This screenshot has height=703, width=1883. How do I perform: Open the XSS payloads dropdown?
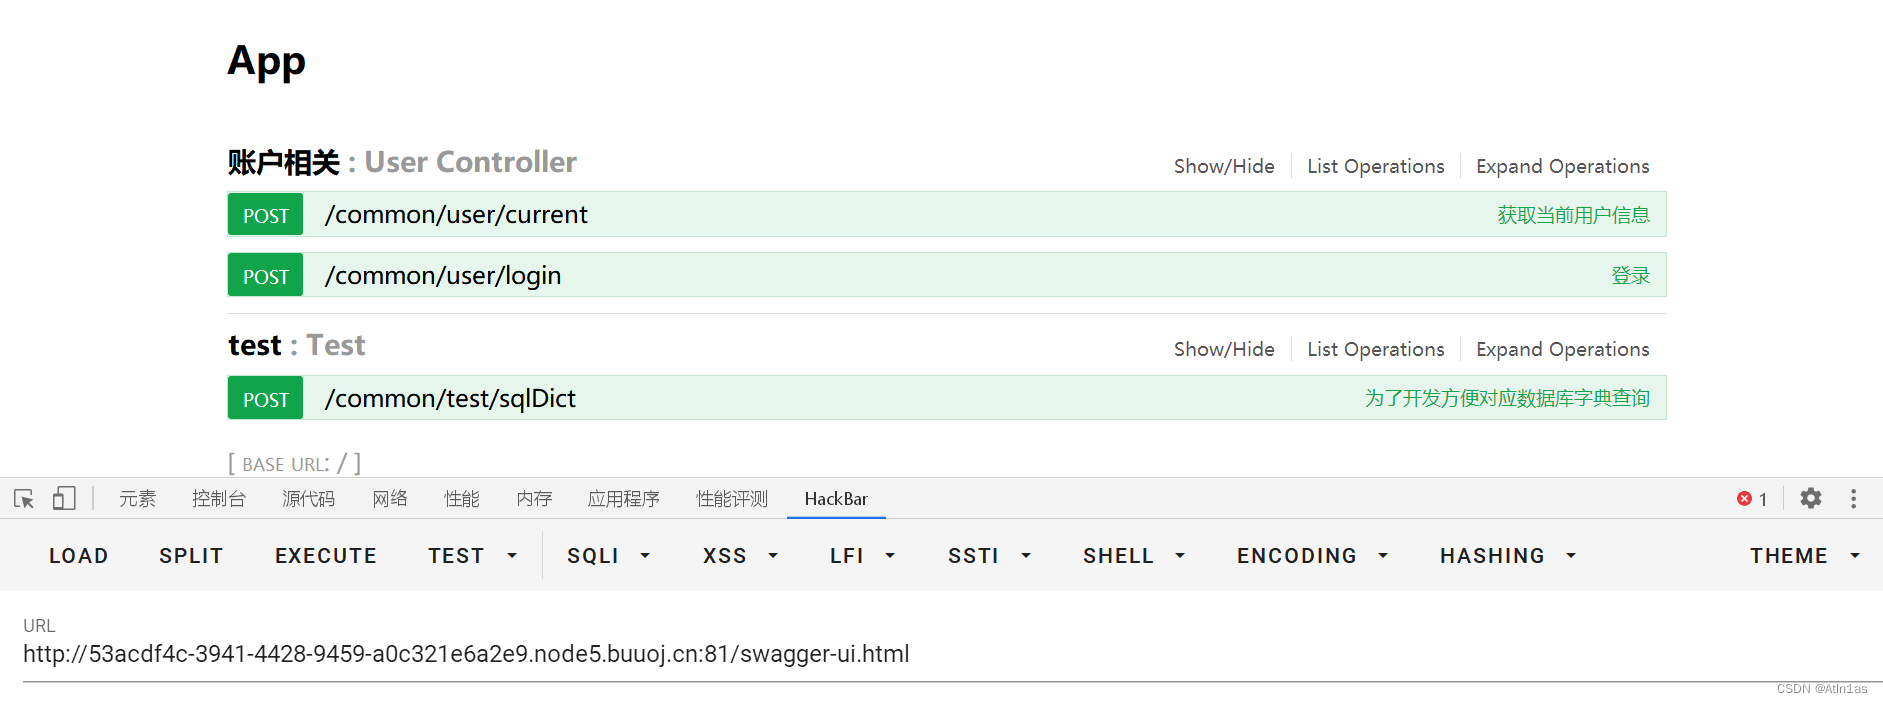tap(739, 555)
